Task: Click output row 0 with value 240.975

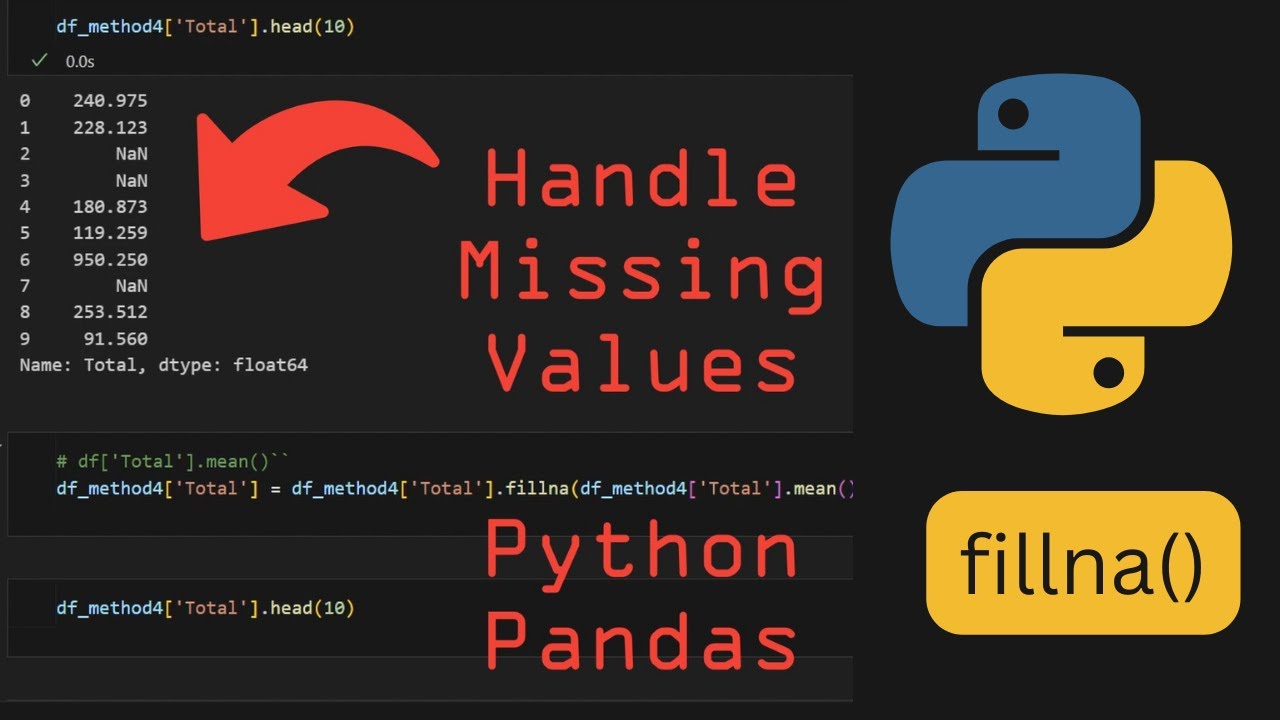Action: tap(84, 101)
